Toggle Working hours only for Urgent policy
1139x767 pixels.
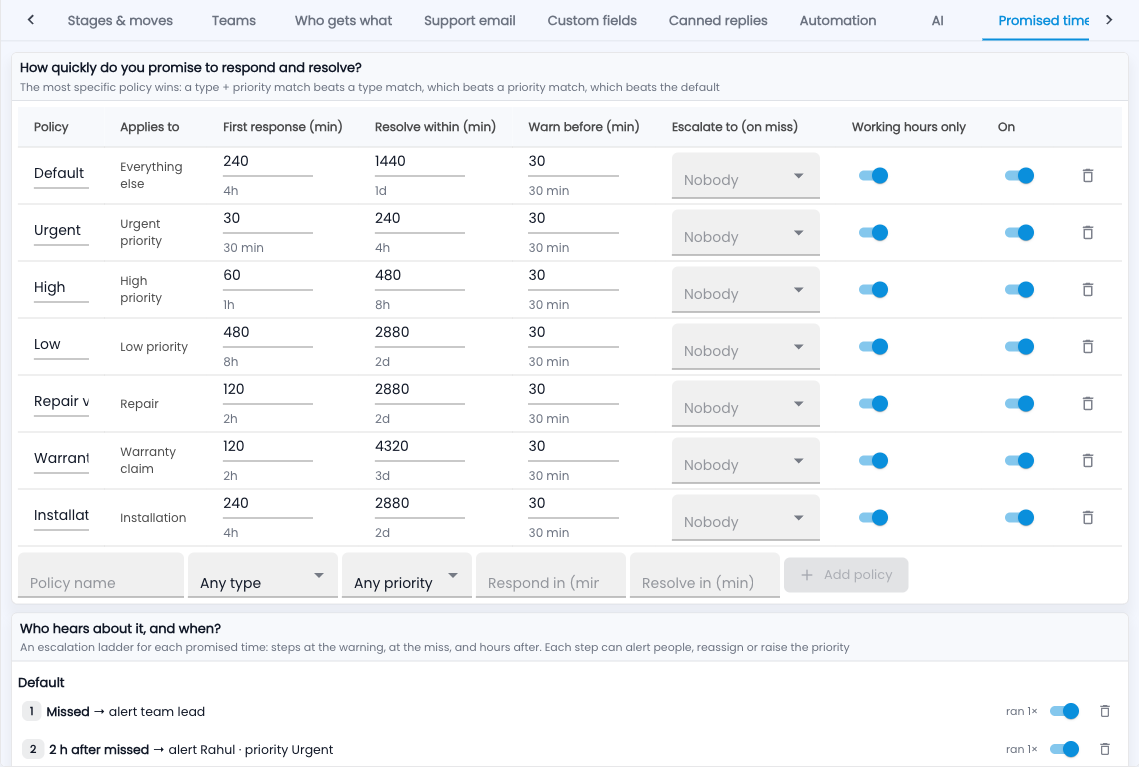(x=873, y=232)
